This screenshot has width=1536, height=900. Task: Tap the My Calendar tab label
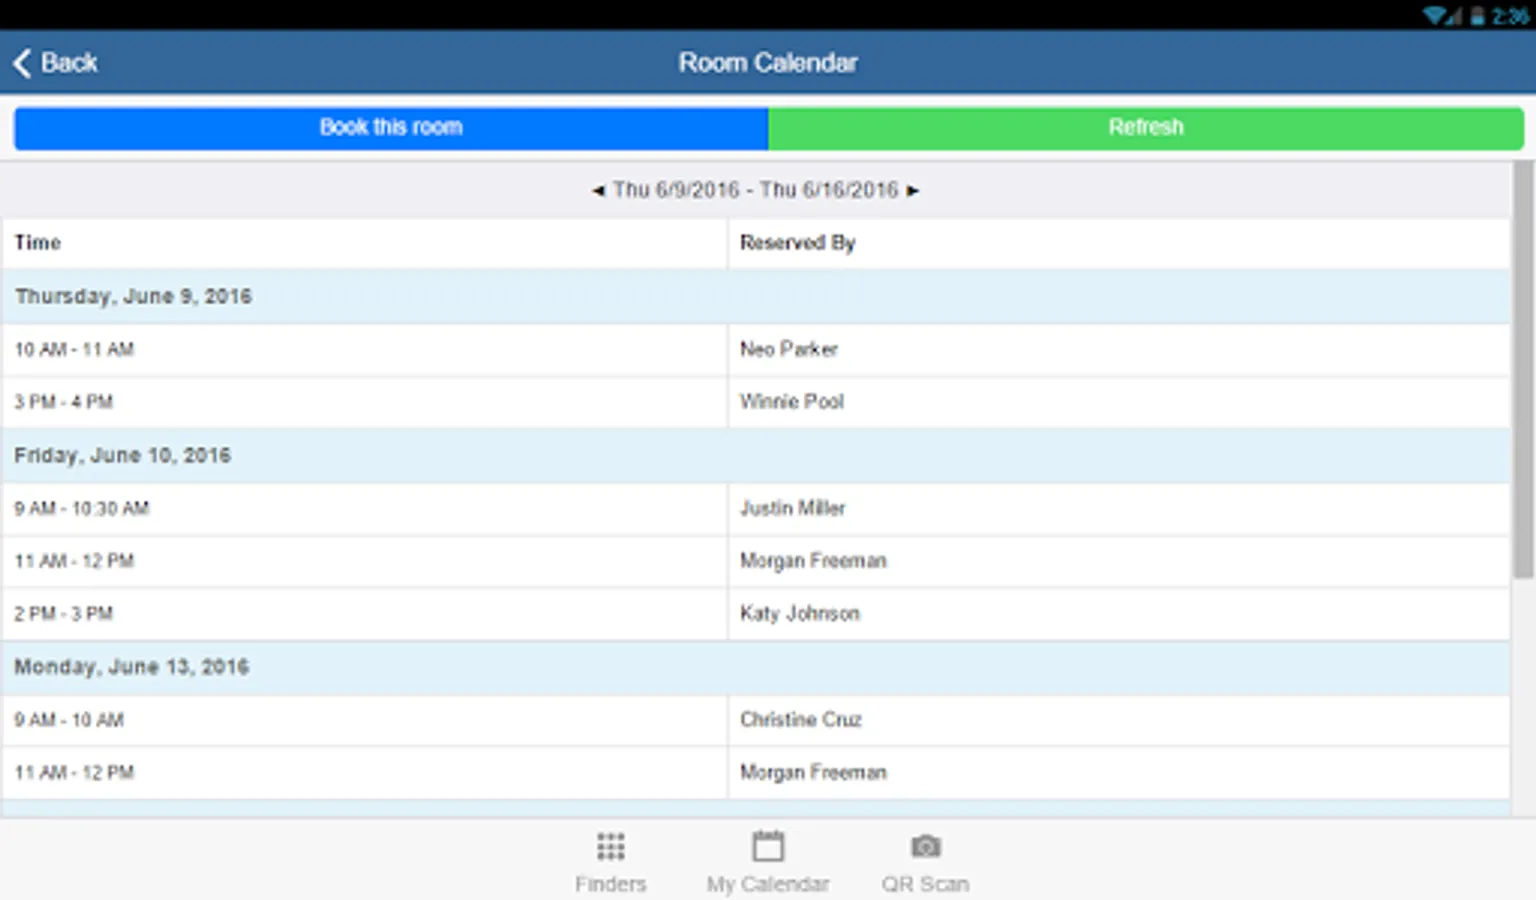click(768, 884)
